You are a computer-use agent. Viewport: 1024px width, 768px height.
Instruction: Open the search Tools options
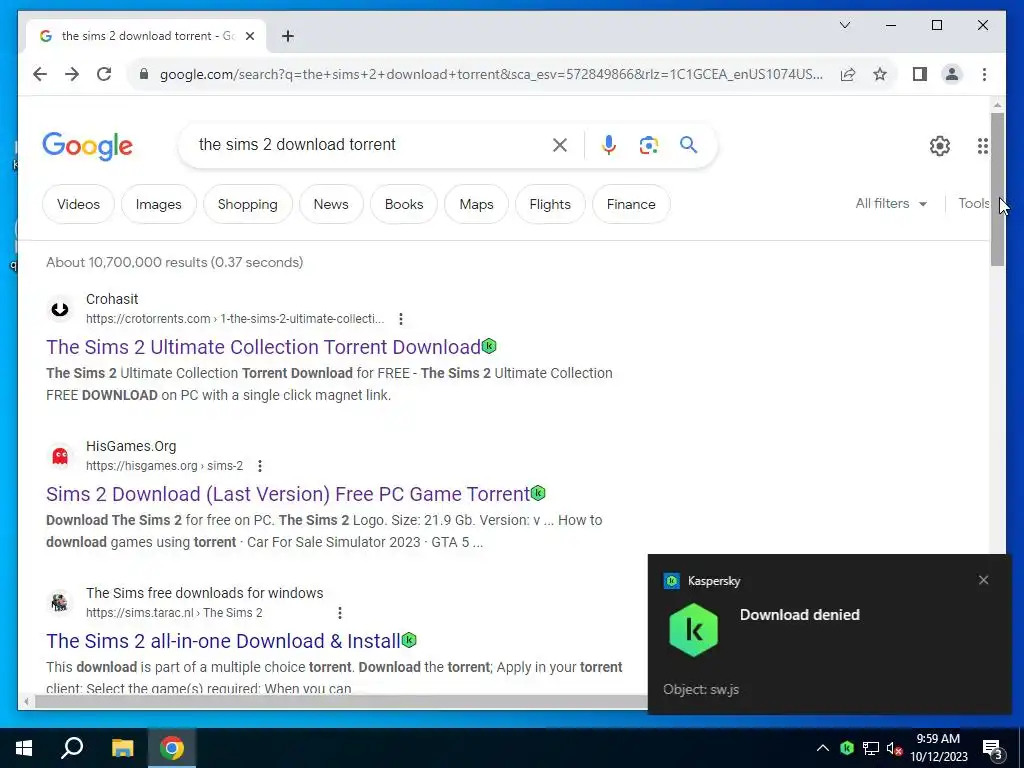coord(974,204)
